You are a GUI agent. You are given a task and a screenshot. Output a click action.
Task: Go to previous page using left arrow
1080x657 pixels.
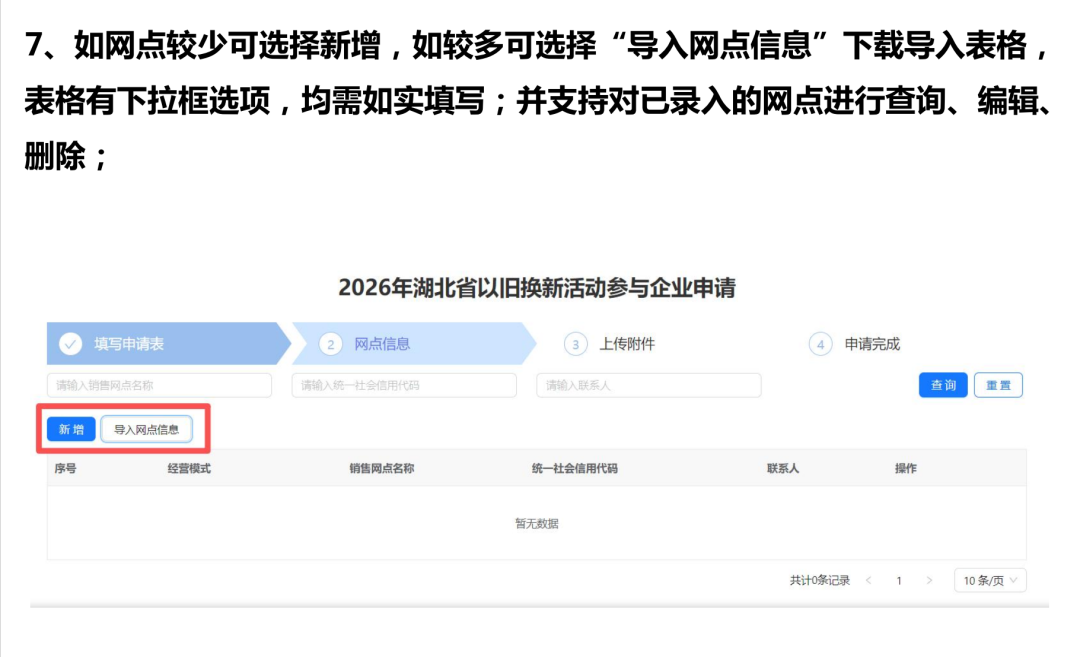click(868, 580)
